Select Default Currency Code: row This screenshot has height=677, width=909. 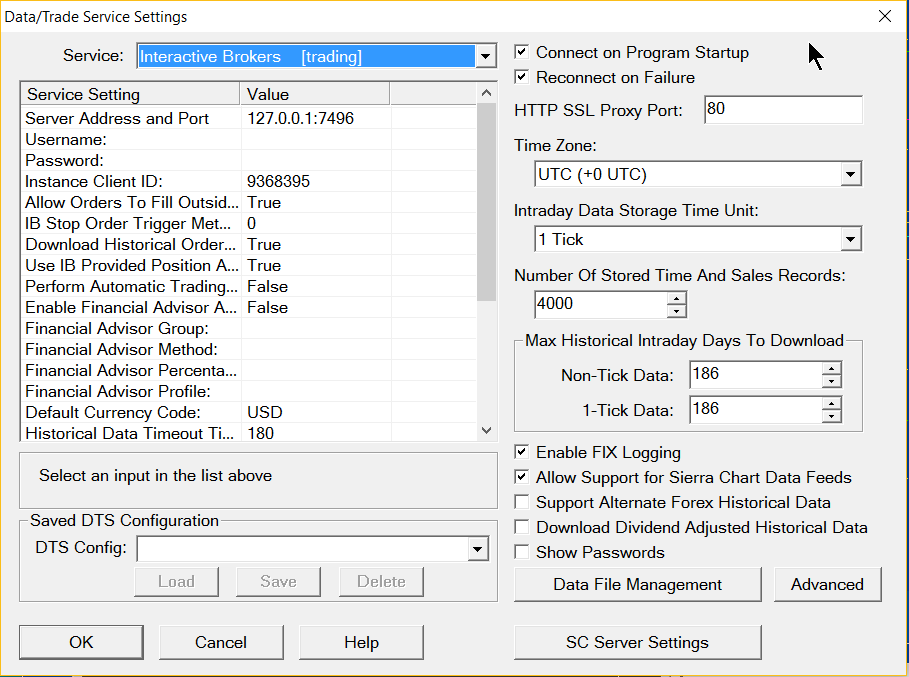coord(249,412)
